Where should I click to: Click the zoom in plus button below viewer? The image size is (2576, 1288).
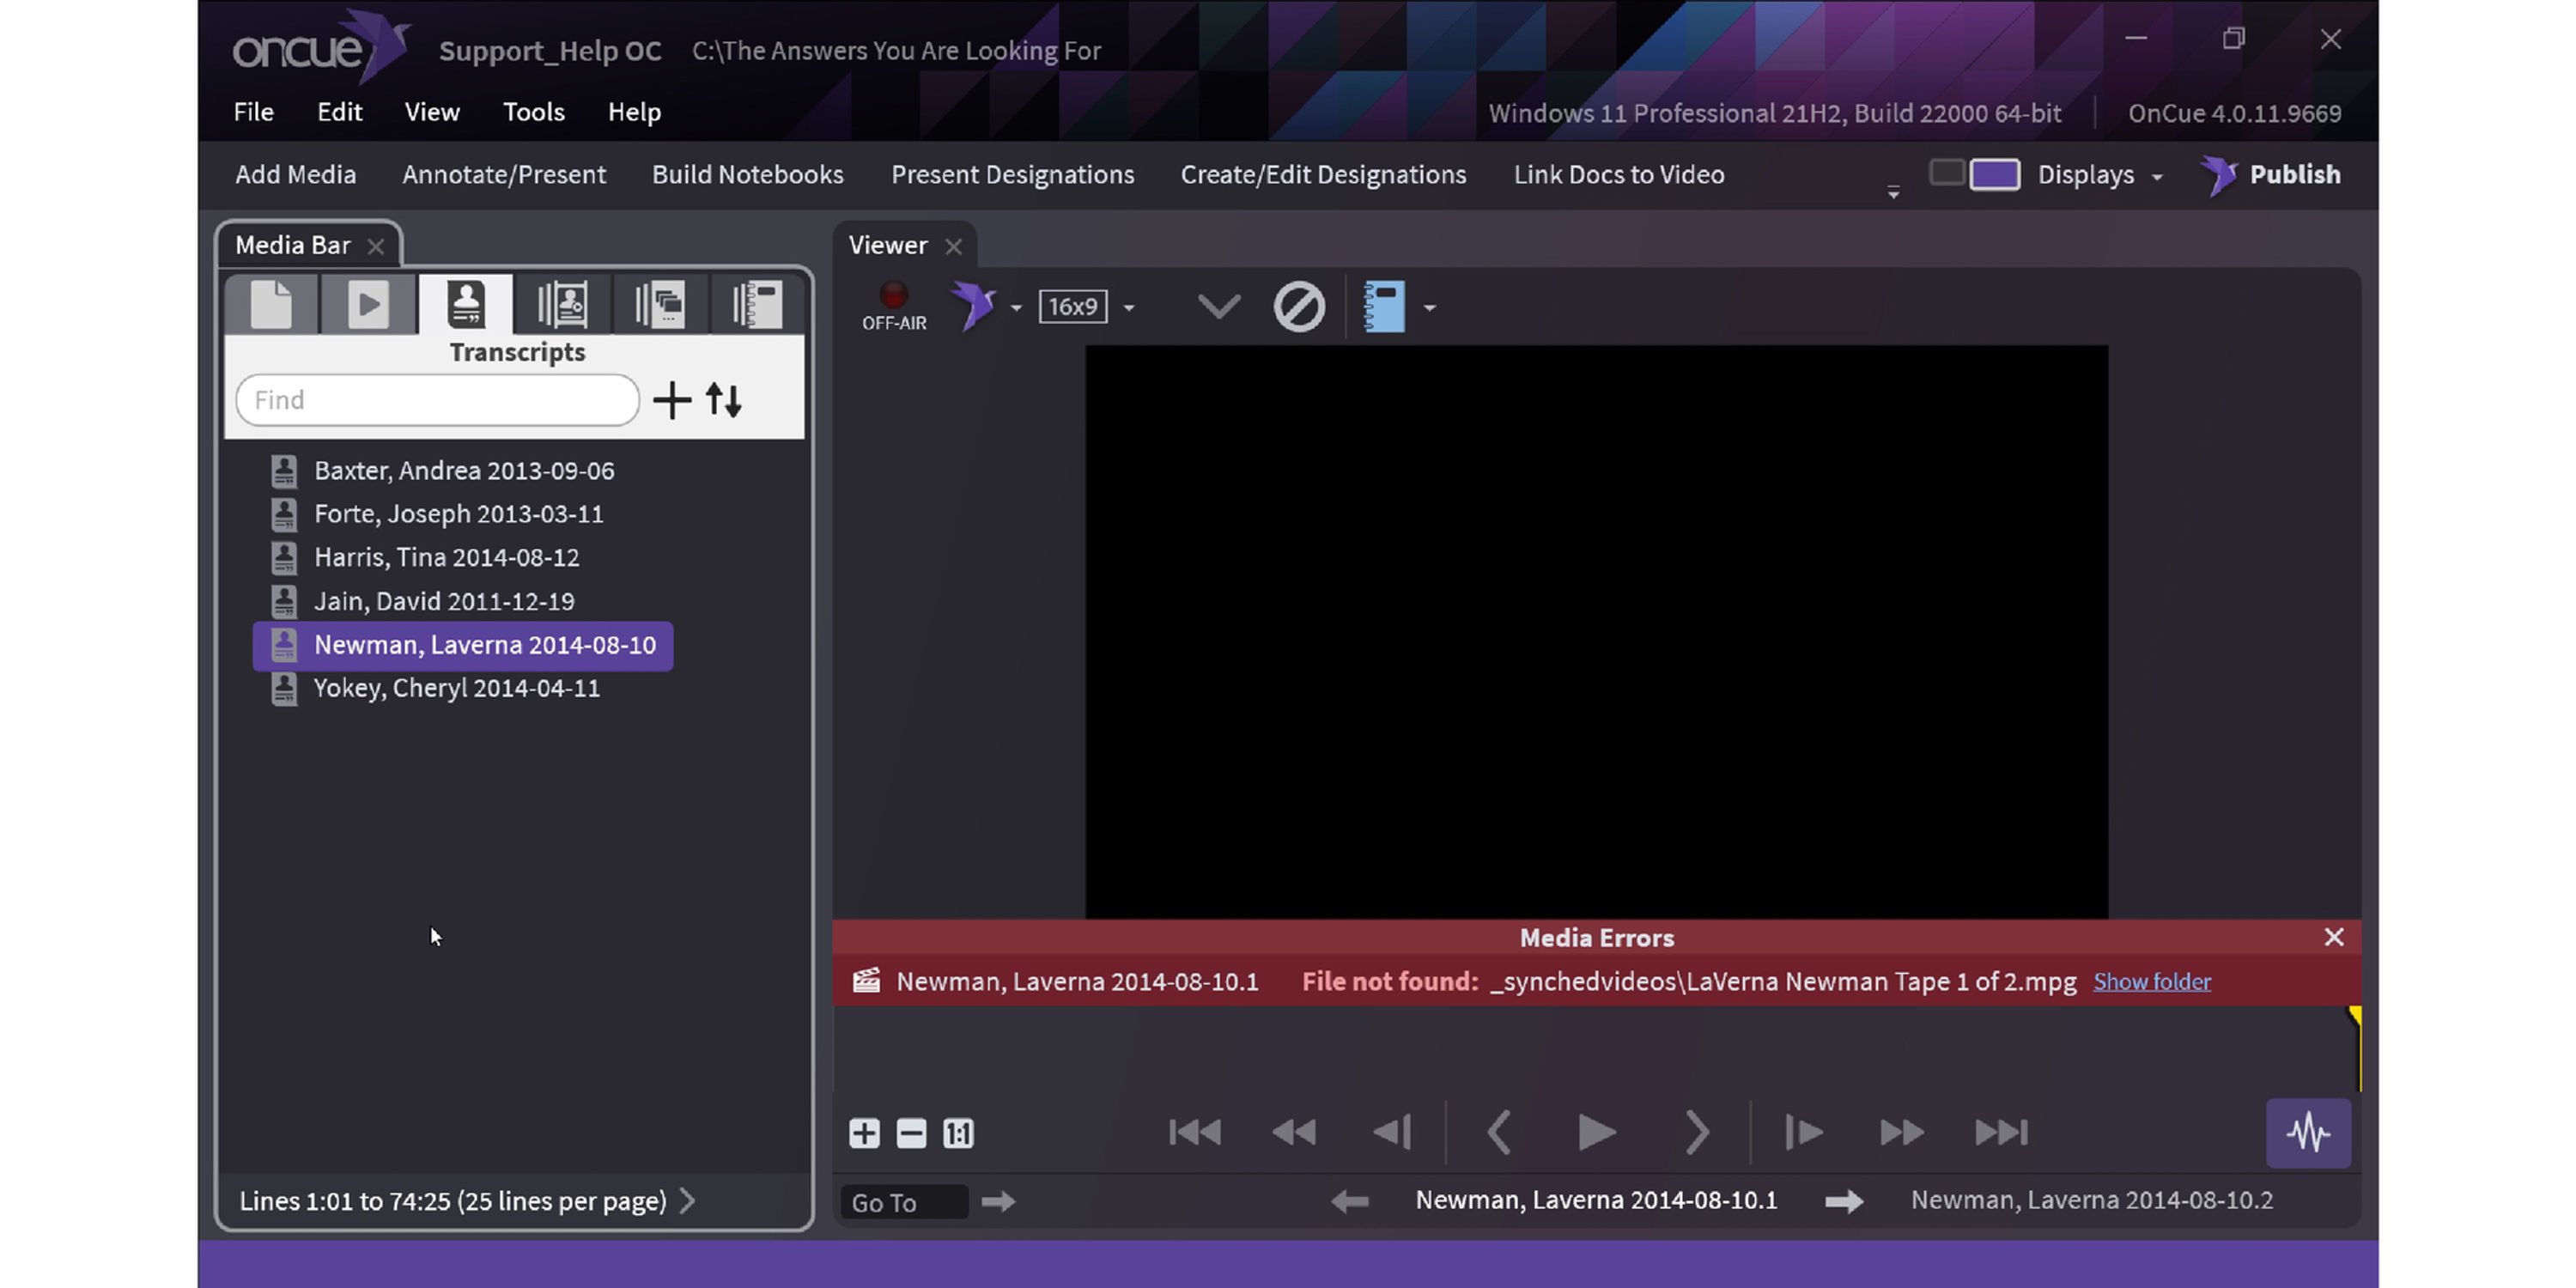point(864,1133)
